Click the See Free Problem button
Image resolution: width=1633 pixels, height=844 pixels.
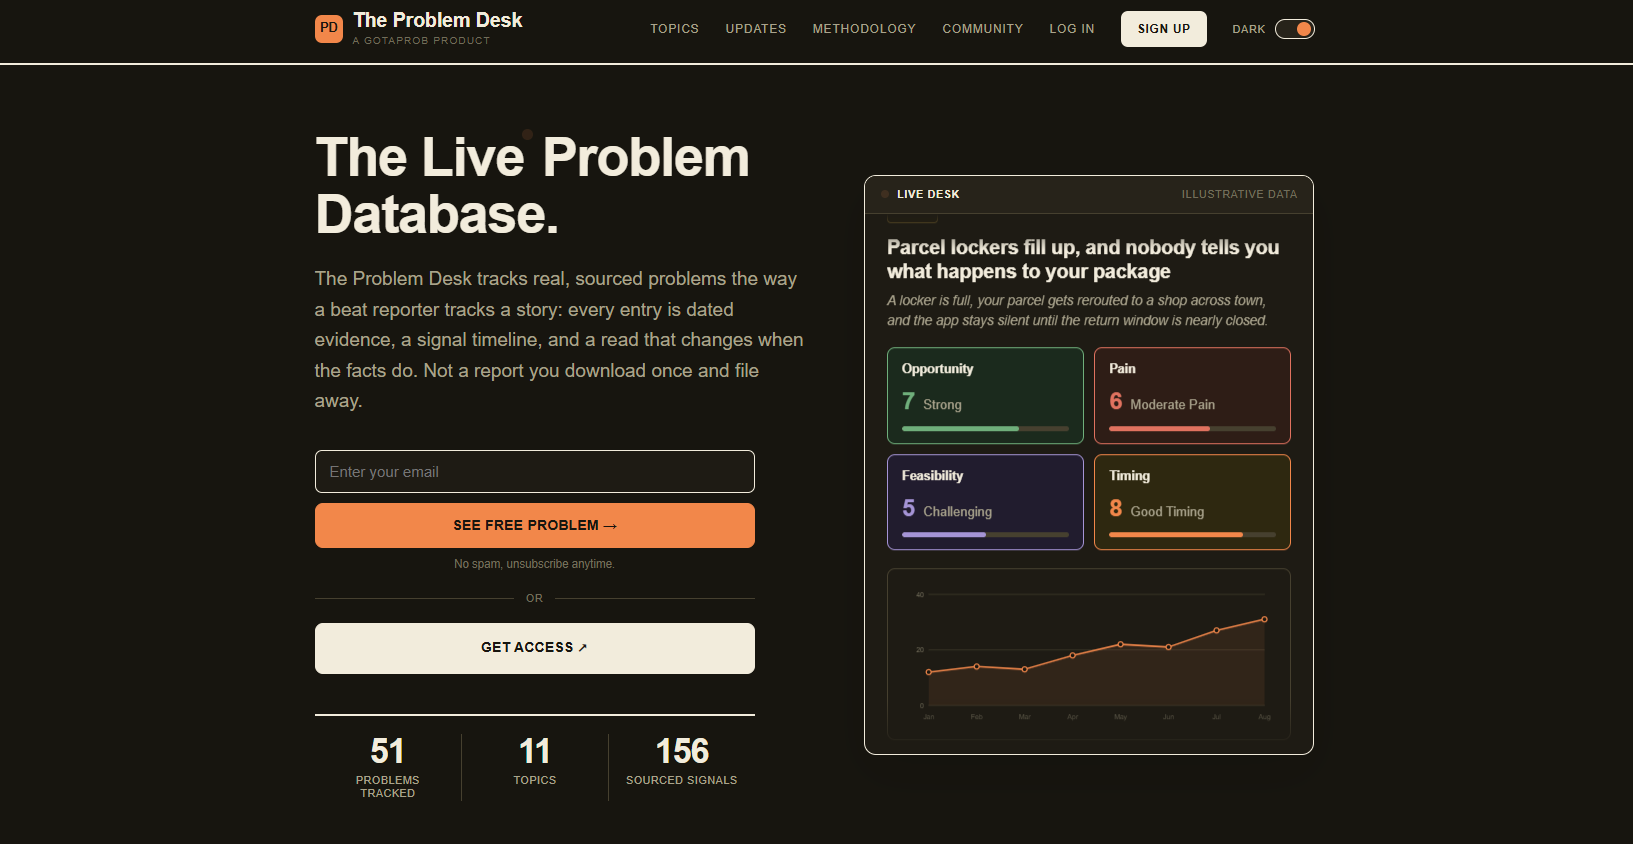coord(534,525)
